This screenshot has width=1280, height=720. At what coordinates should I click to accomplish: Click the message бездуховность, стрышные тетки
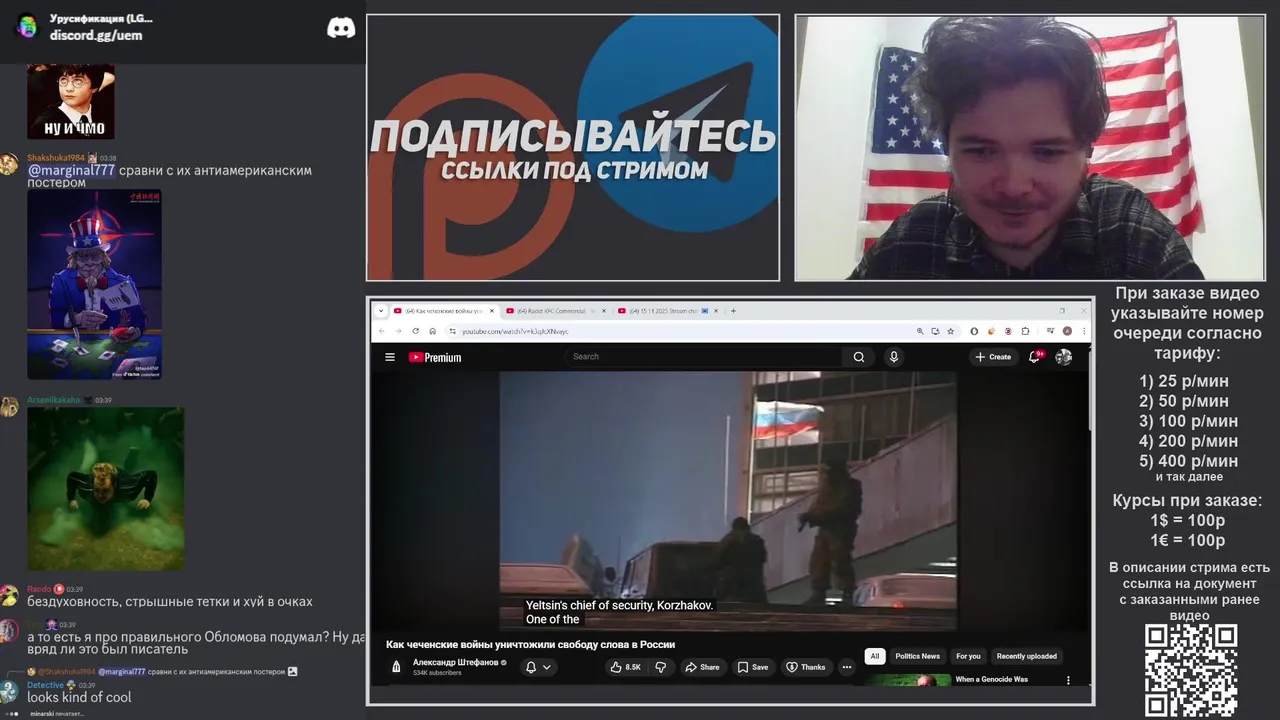170,602
